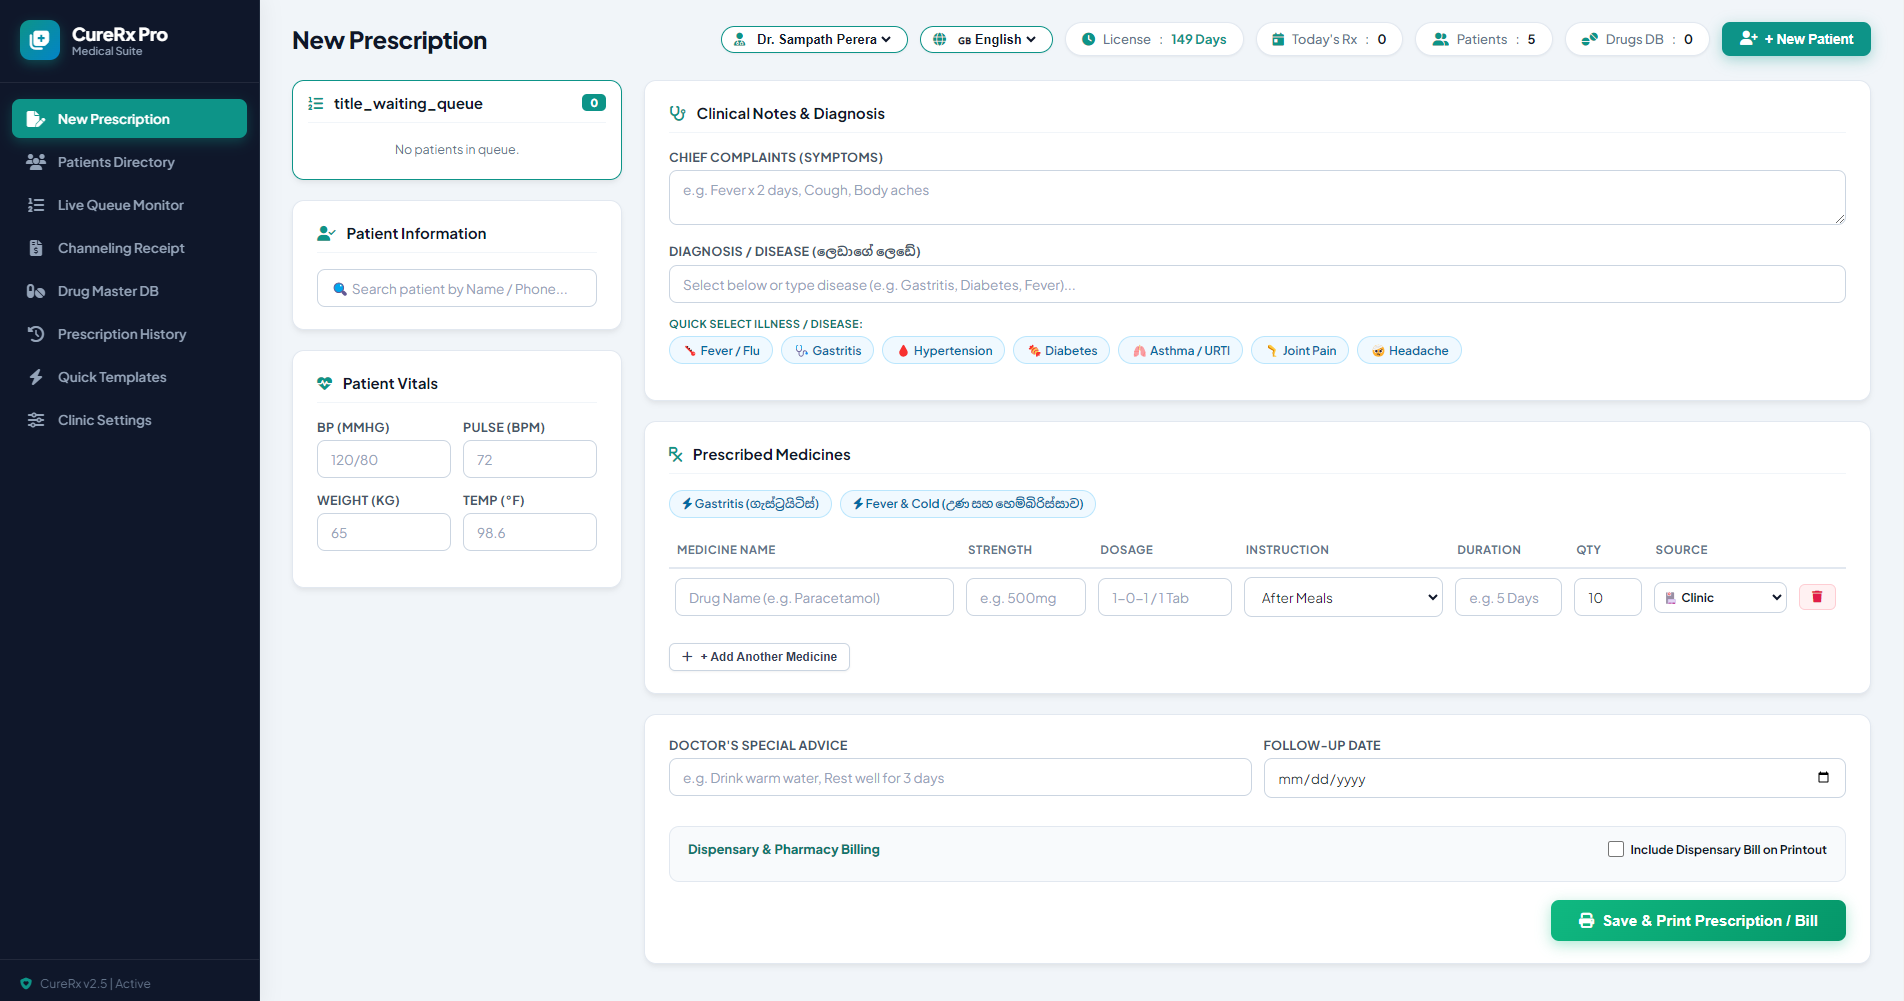Click the Dosage input field
This screenshot has height=1001, width=1904.
coord(1165,597)
